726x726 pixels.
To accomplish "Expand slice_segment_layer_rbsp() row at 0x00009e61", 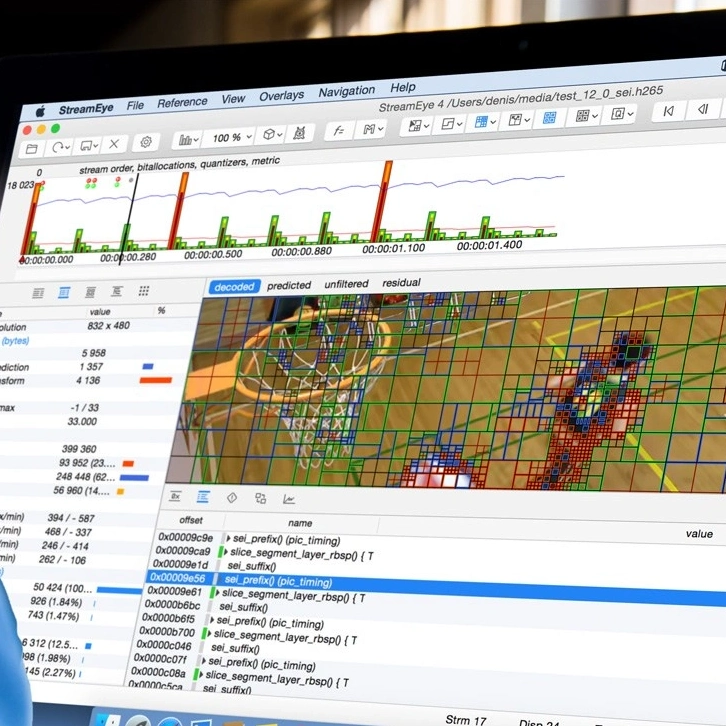I will (217, 593).
